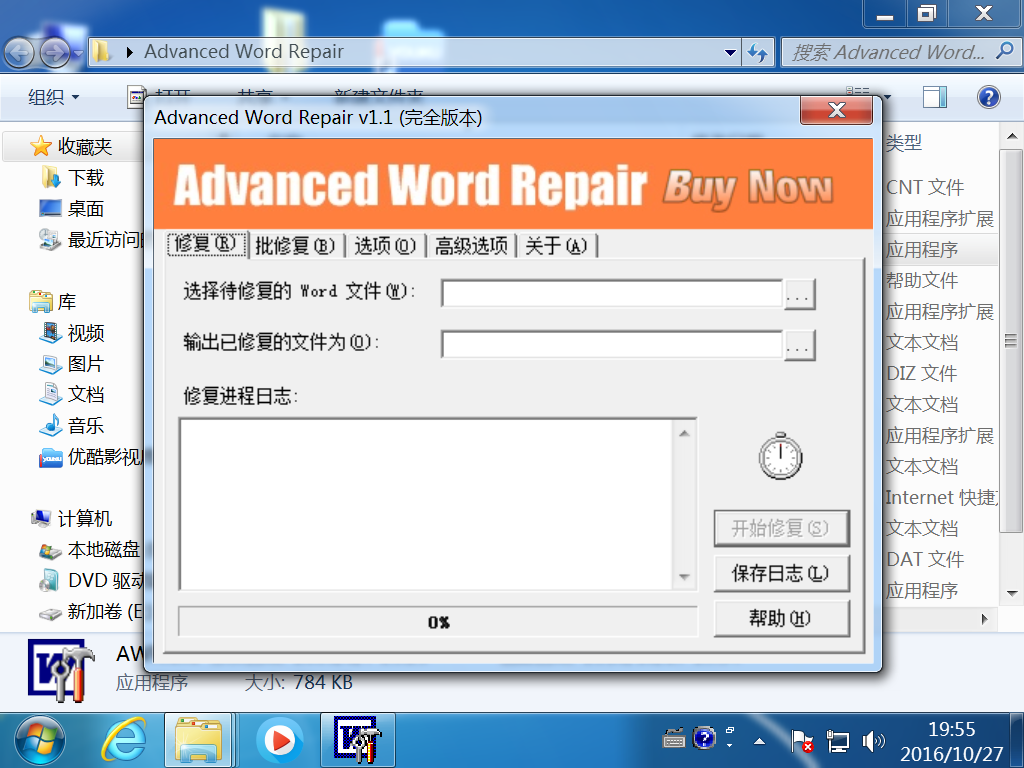Screen dimensions: 1024x768
Task: Select 本地磁盘 drive
Action: point(90,550)
